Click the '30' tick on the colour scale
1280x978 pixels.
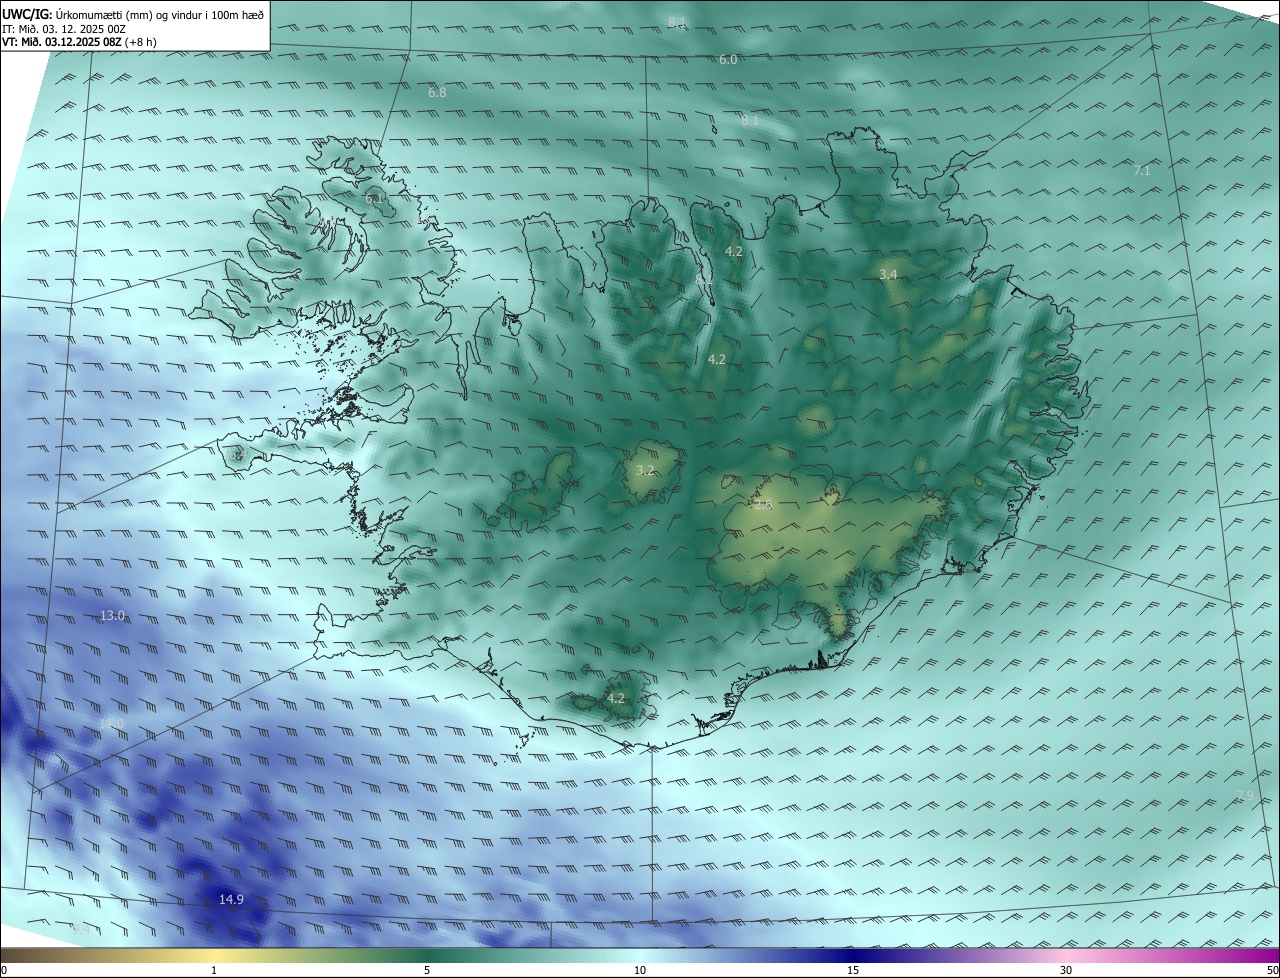click(x=1066, y=971)
